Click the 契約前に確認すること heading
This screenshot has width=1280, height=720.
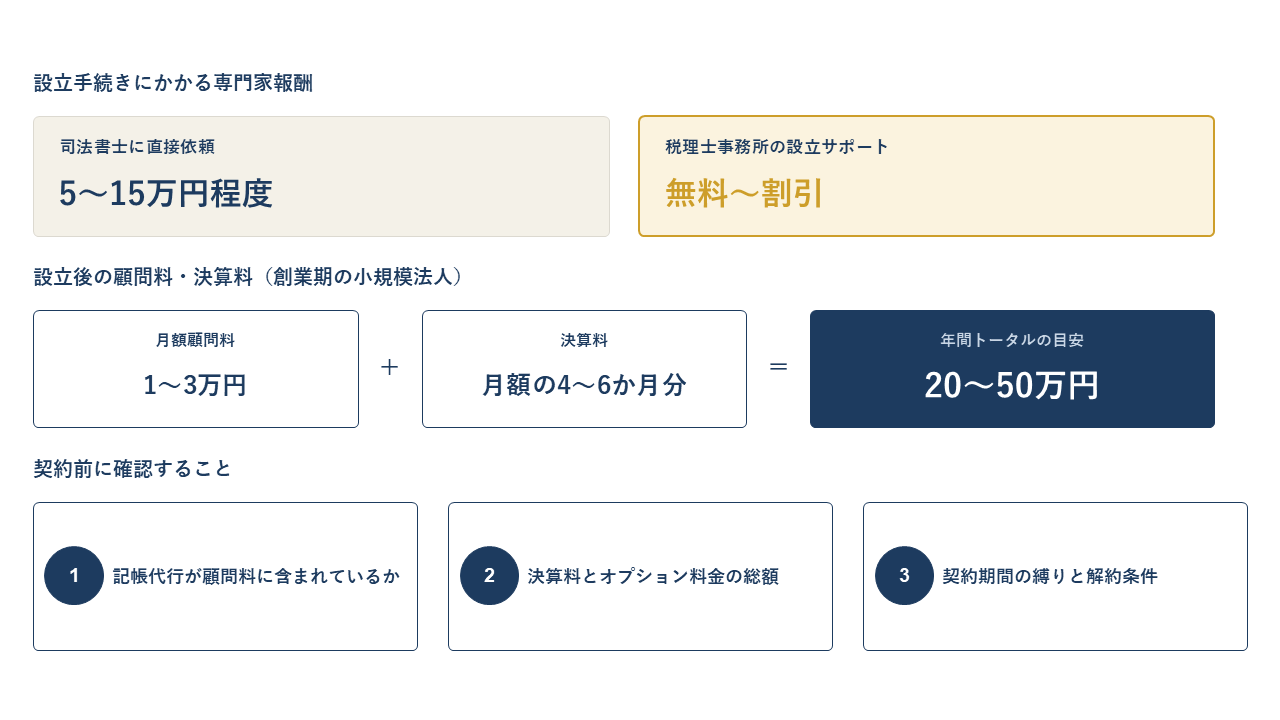[x=132, y=468]
